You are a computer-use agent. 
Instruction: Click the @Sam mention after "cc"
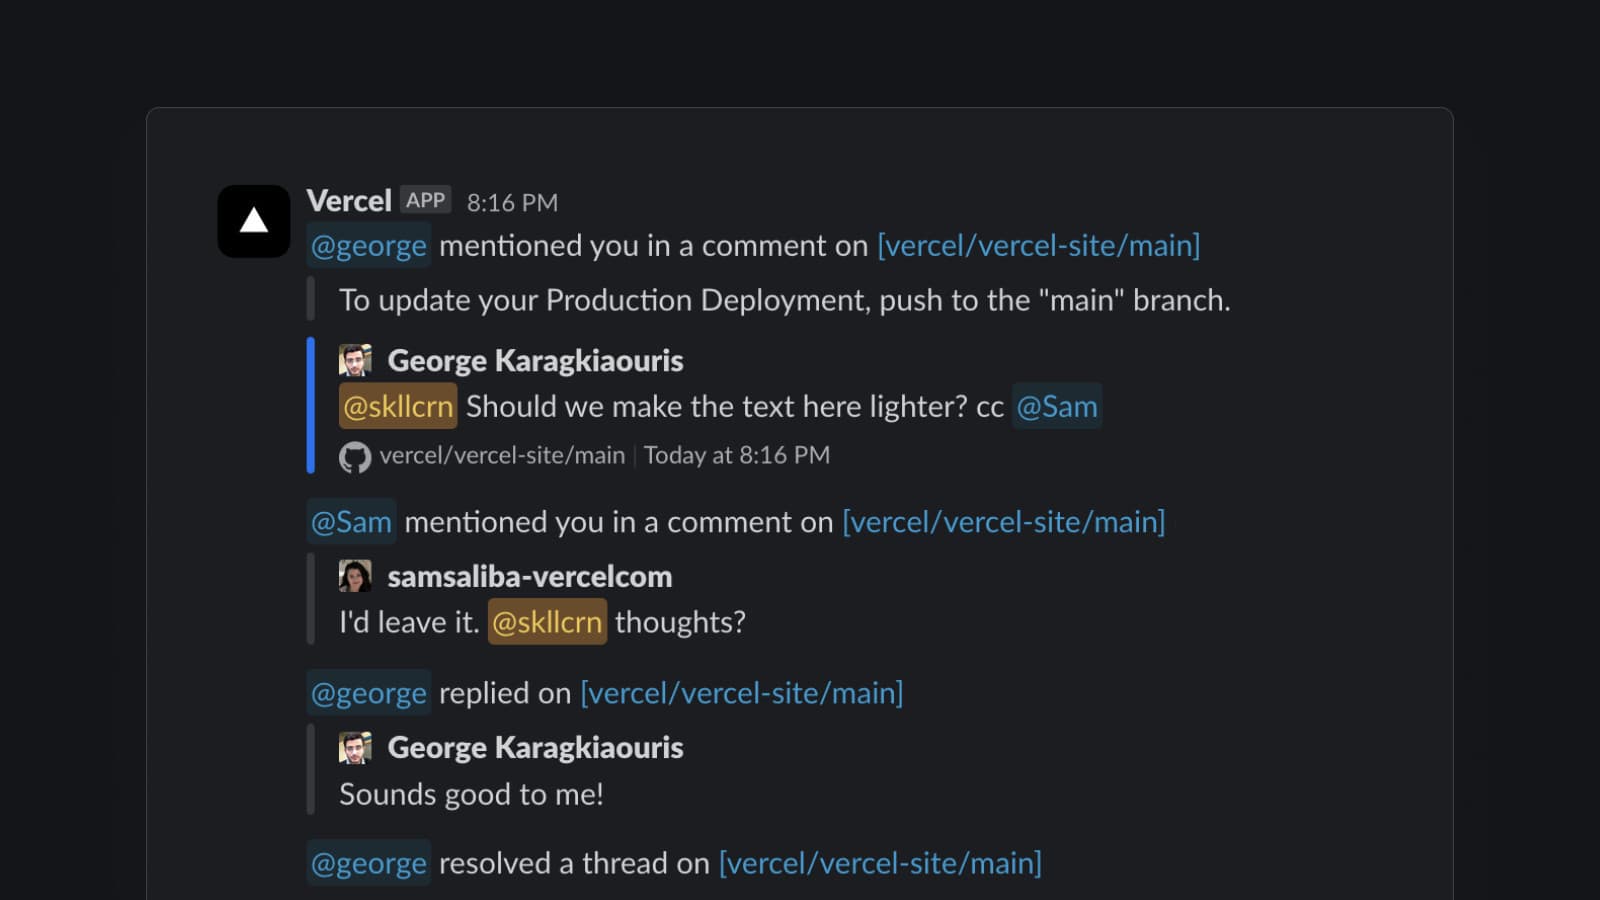click(1056, 407)
